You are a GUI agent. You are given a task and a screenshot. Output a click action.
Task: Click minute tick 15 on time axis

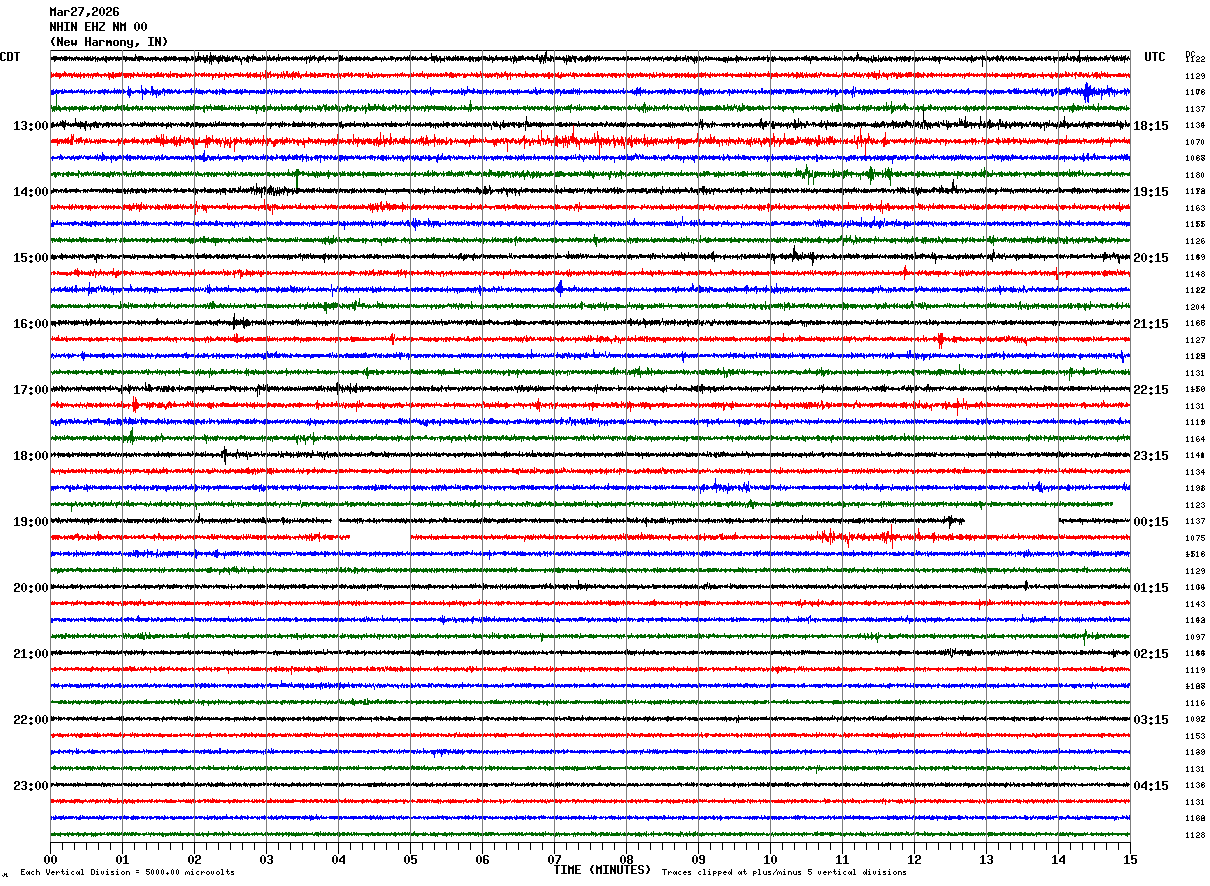[1130, 859]
